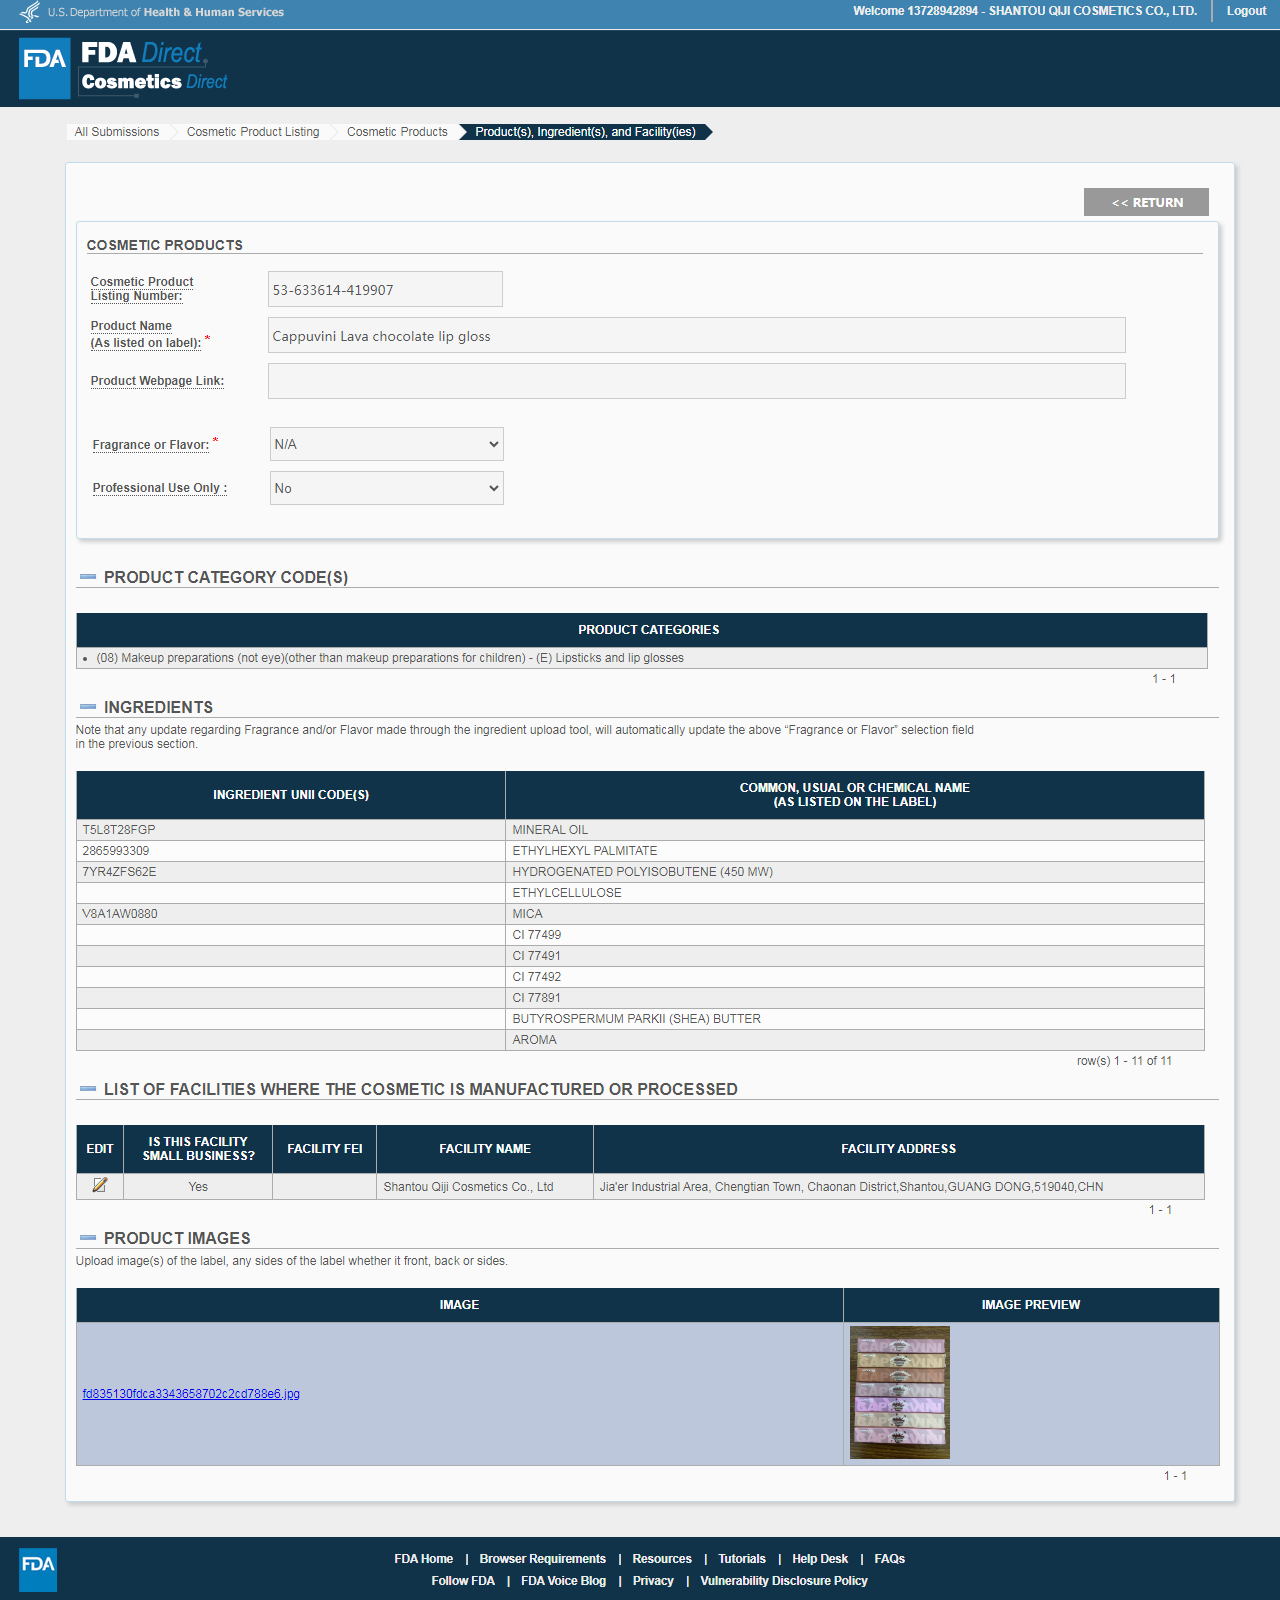Collapse the Ingredients section

pyautogui.click(x=88, y=707)
